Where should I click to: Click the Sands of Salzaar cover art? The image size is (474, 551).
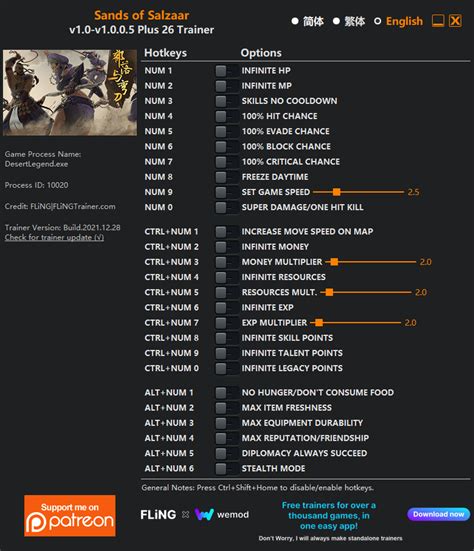point(70,92)
